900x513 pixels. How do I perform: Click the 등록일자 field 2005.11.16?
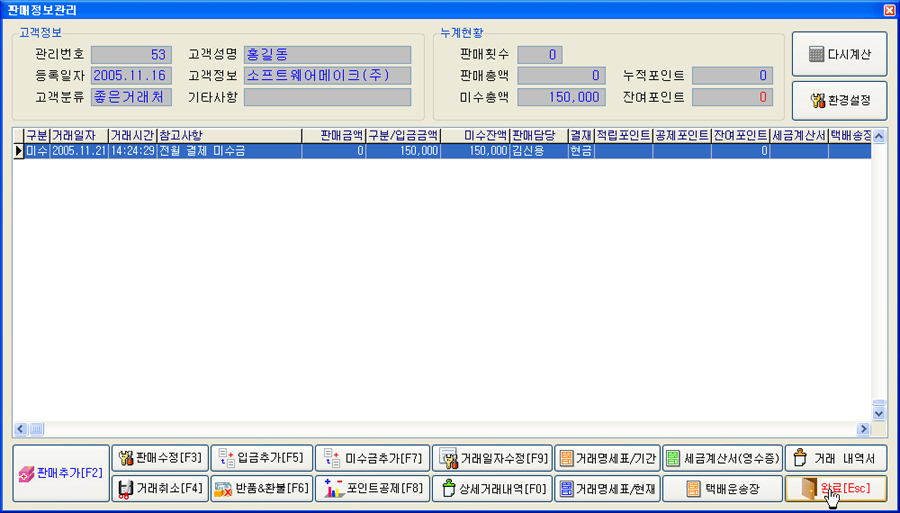coord(131,76)
